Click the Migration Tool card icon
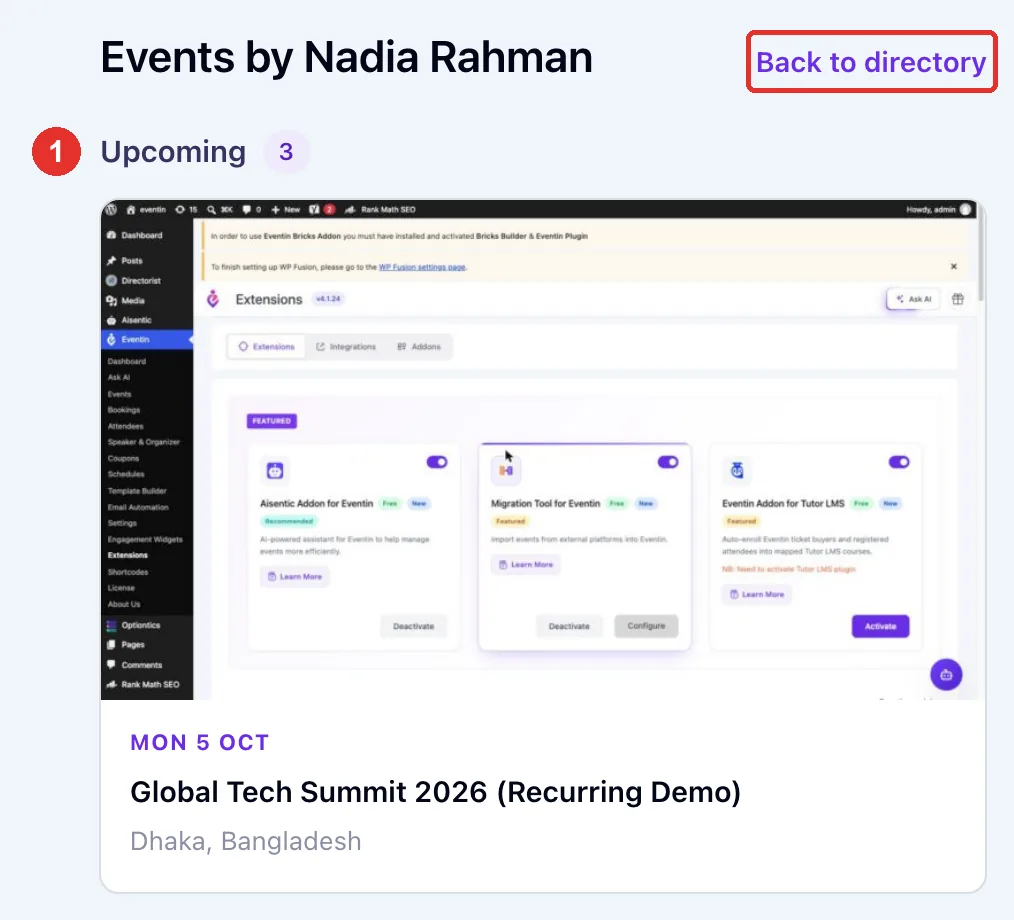Screen dimensions: 1014x920 (506, 471)
